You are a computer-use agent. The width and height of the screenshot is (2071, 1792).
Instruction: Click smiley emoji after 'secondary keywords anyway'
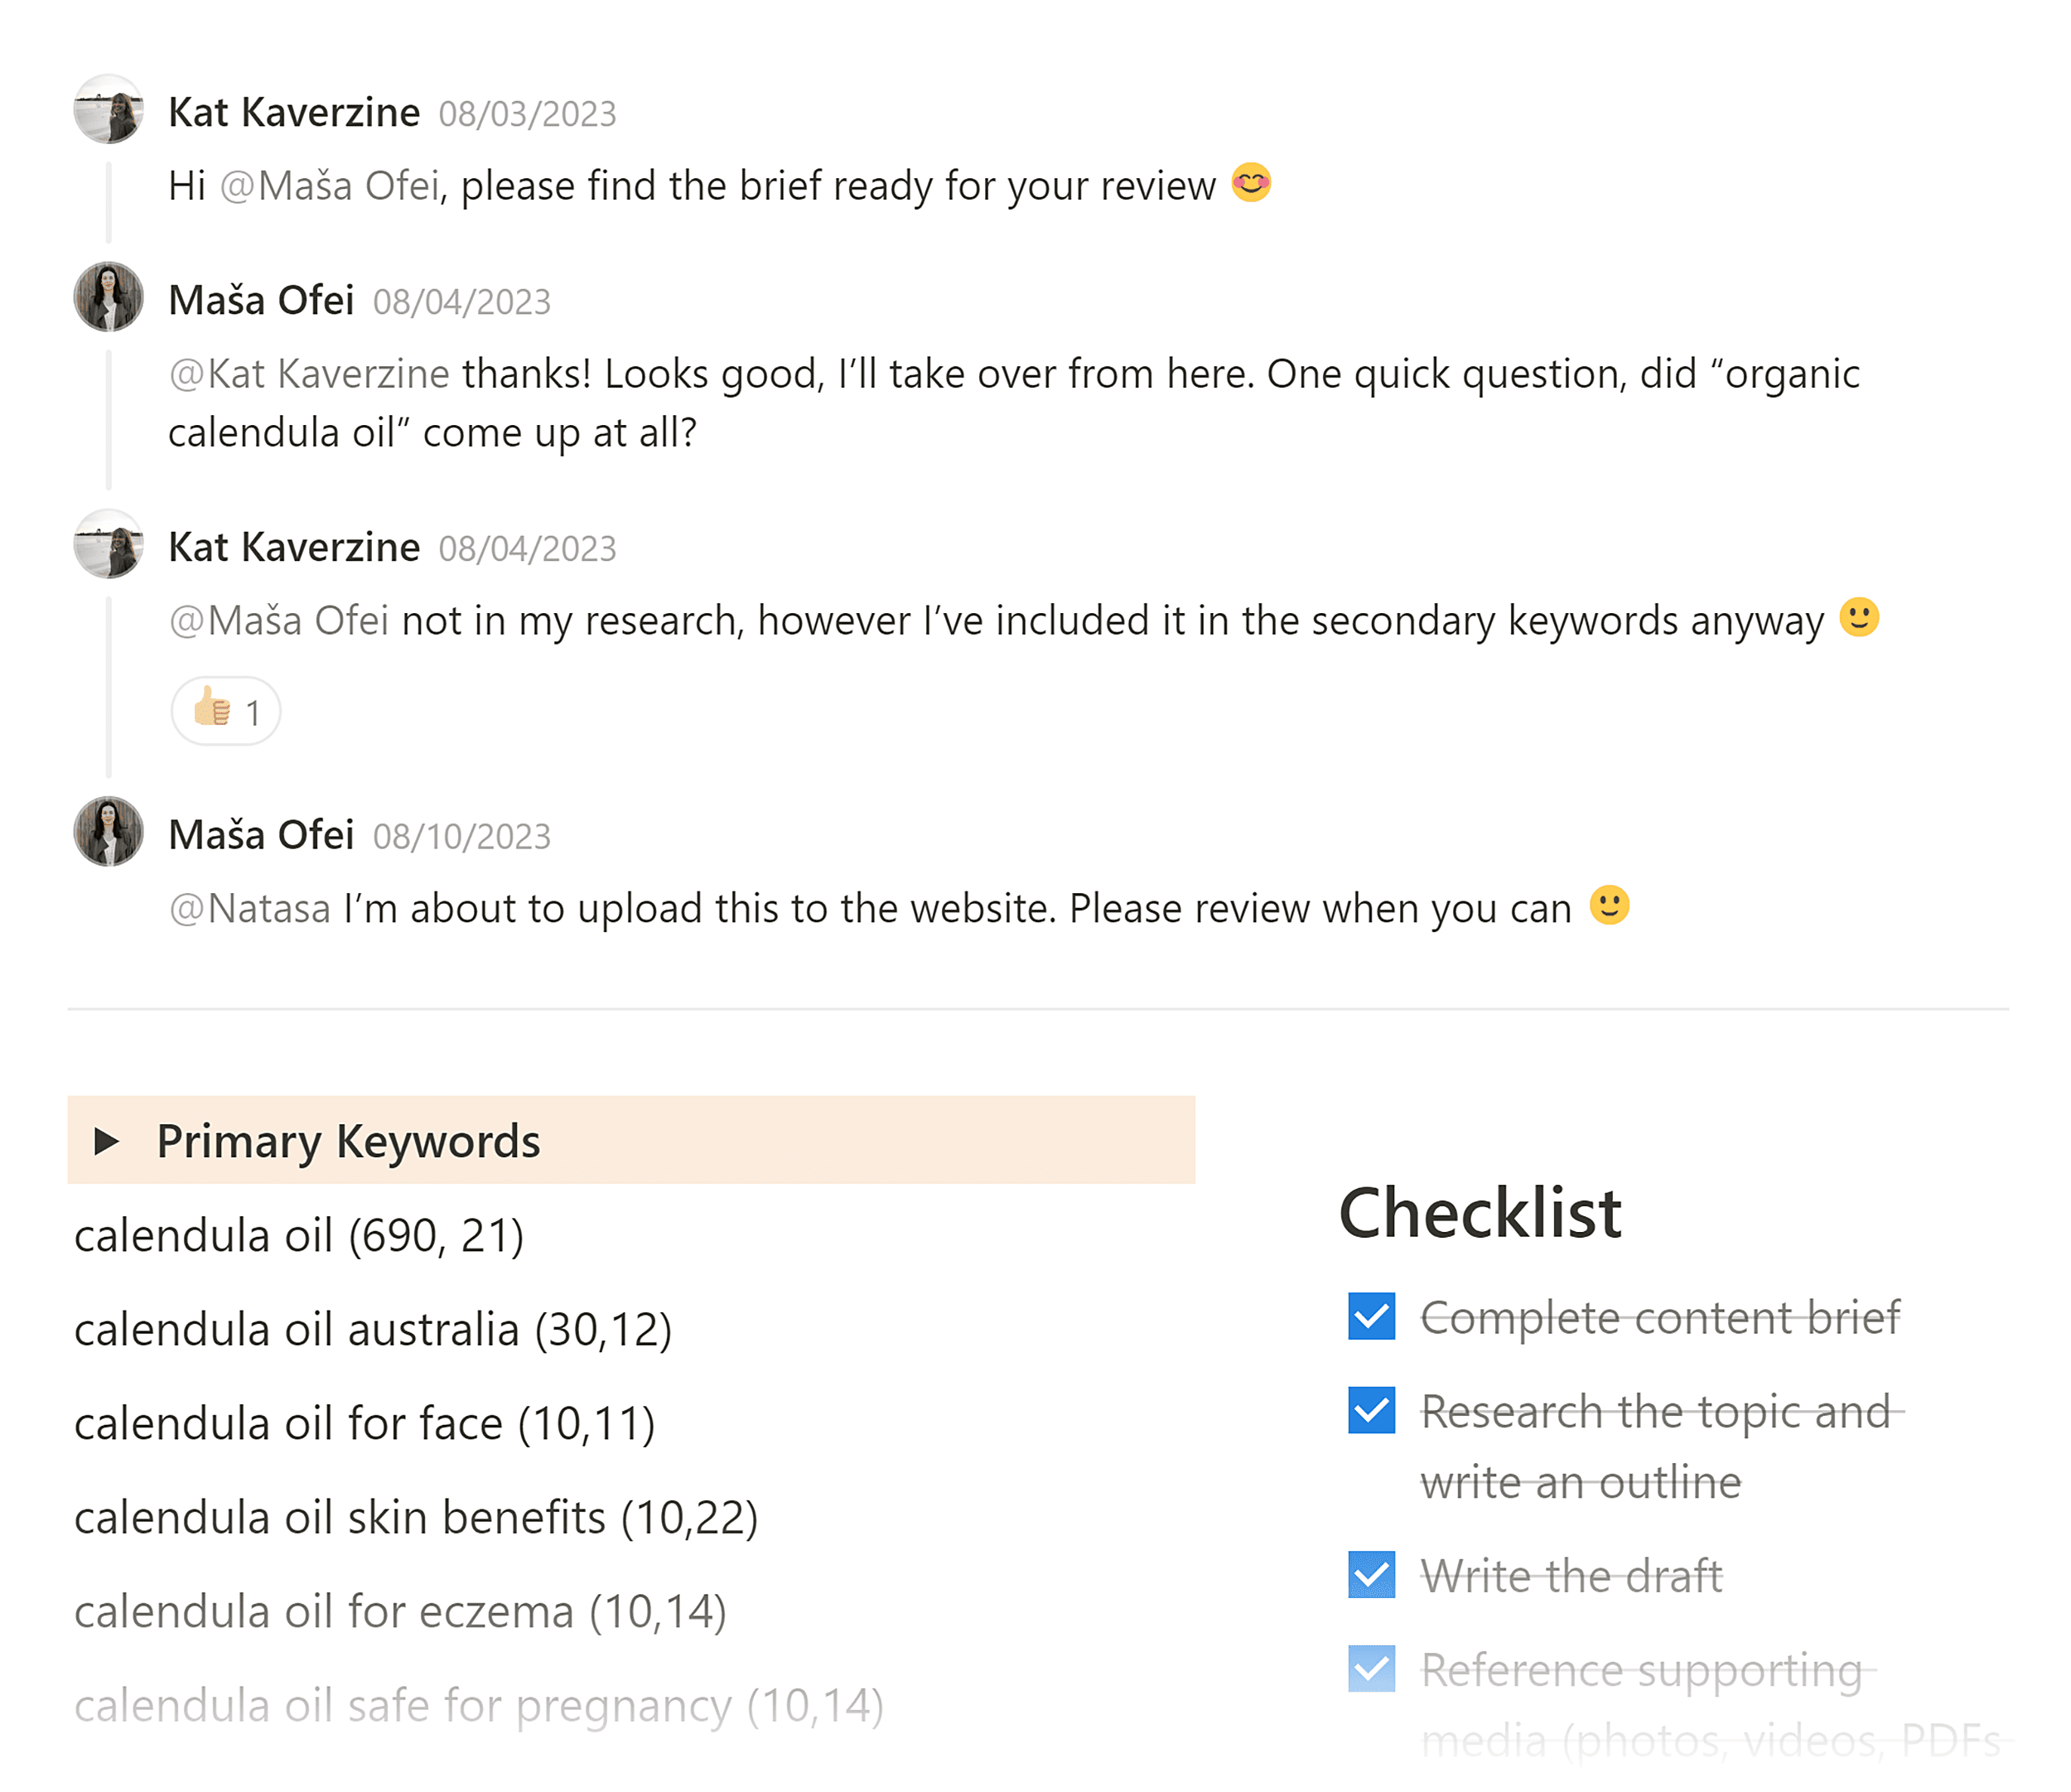pyautogui.click(x=1859, y=618)
